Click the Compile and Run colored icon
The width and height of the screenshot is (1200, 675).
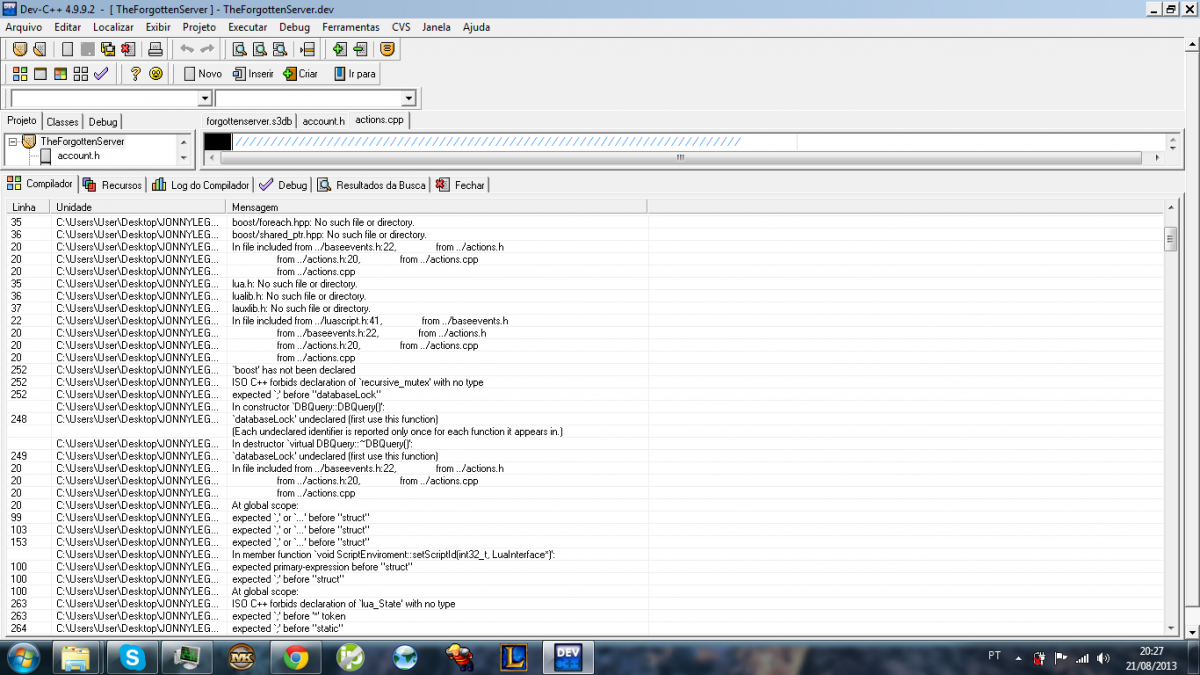coord(60,74)
